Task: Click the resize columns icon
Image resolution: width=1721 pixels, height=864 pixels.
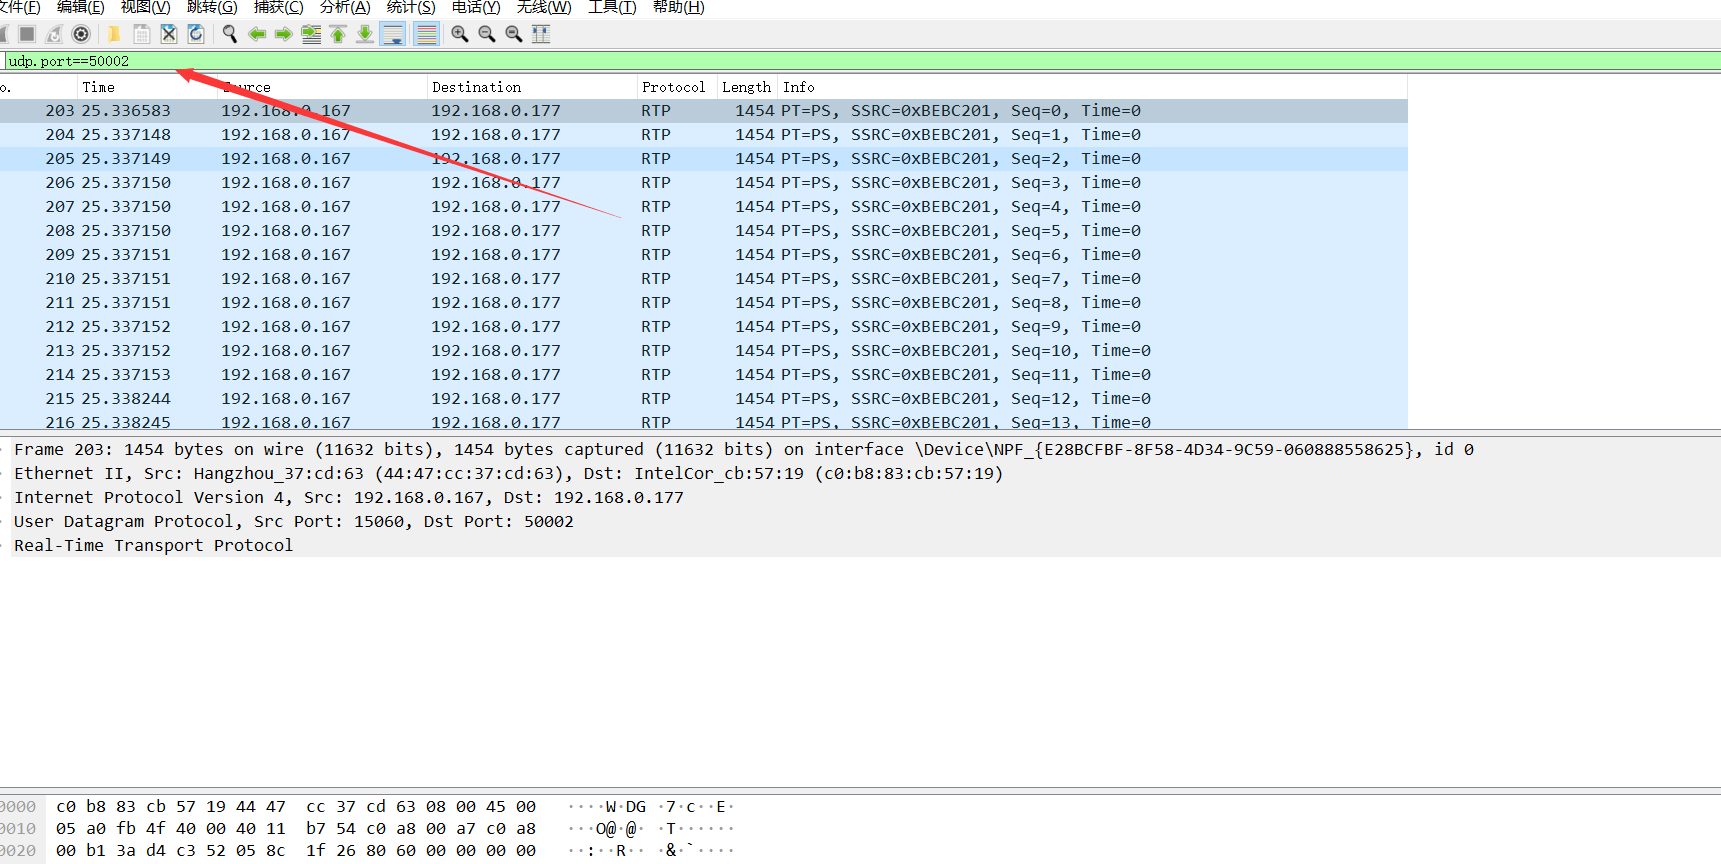Action: point(541,34)
